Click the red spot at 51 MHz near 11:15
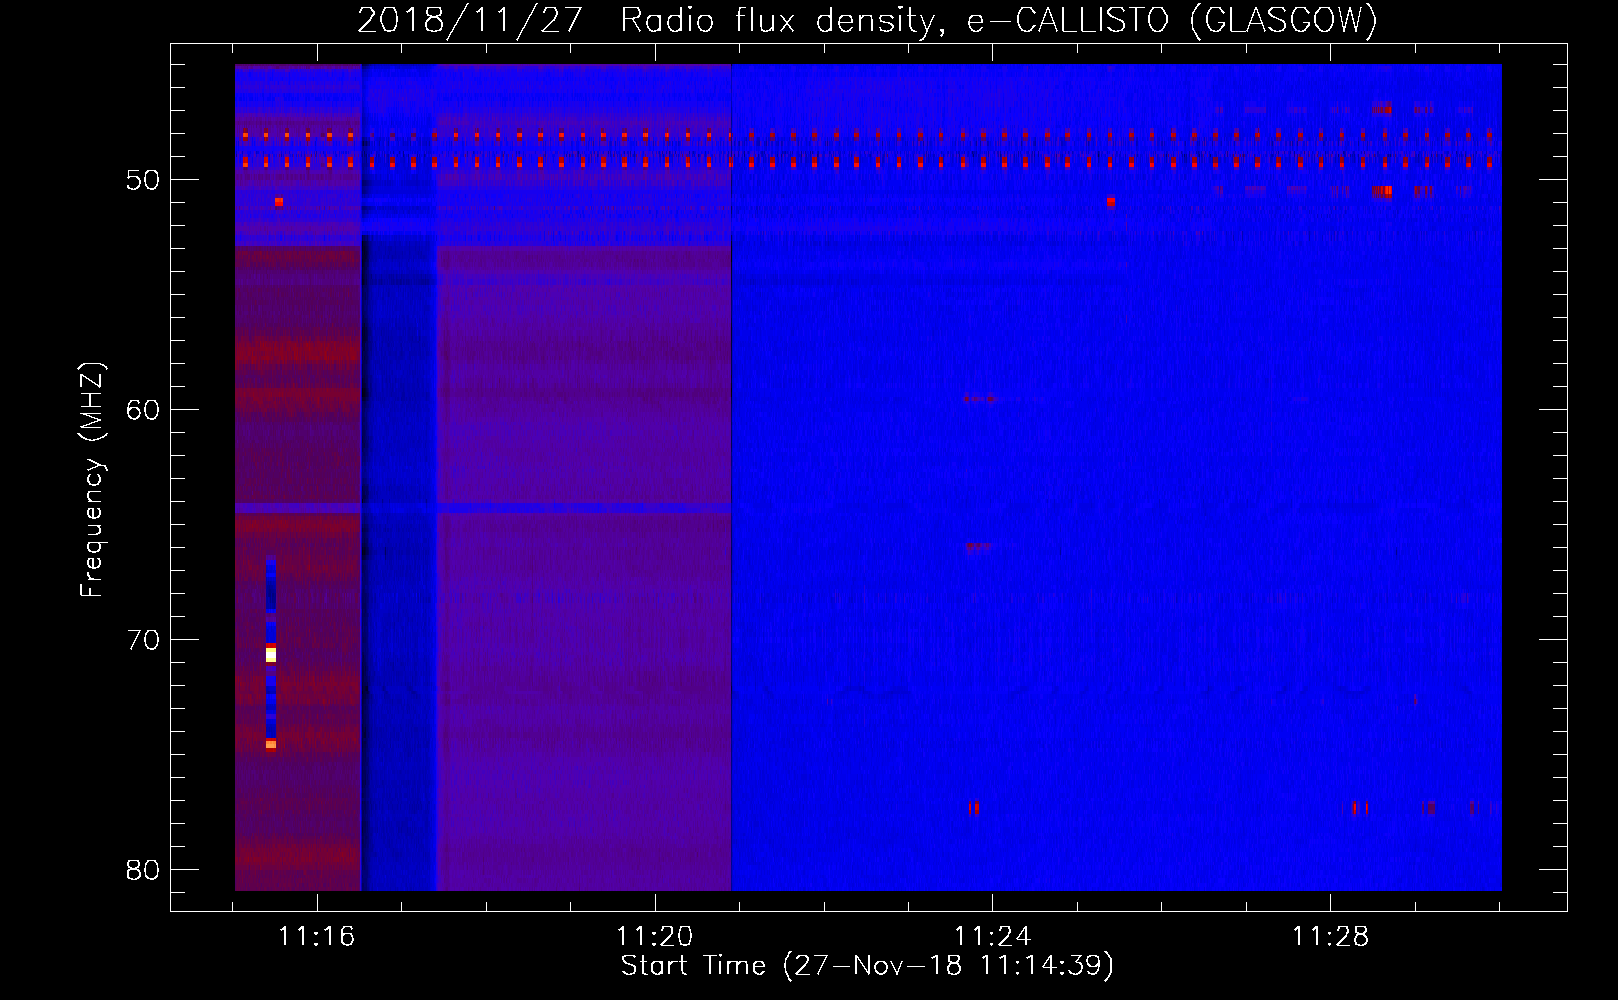1618x1000 pixels. (279, 202)
